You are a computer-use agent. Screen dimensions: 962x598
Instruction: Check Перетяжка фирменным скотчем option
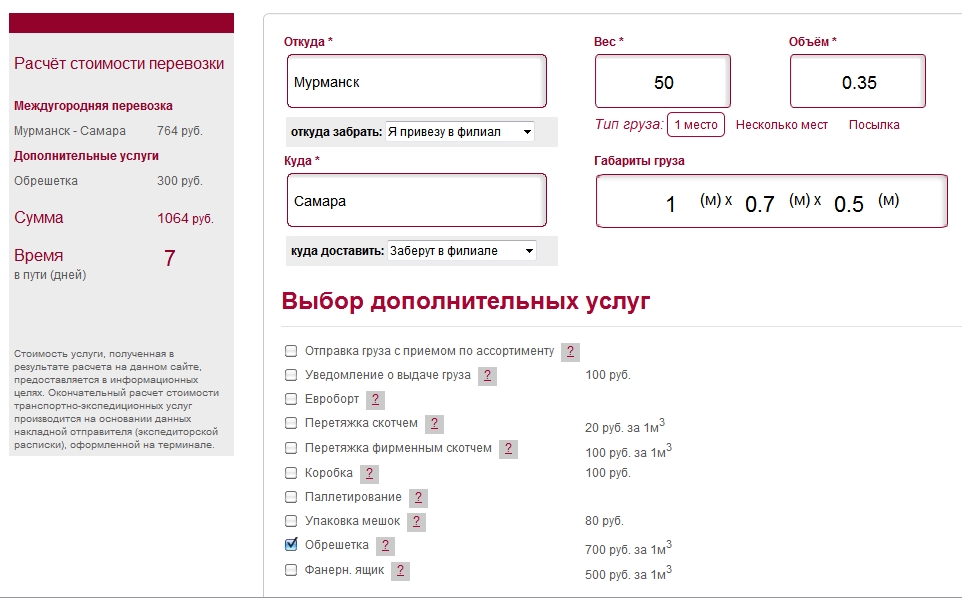291,448
